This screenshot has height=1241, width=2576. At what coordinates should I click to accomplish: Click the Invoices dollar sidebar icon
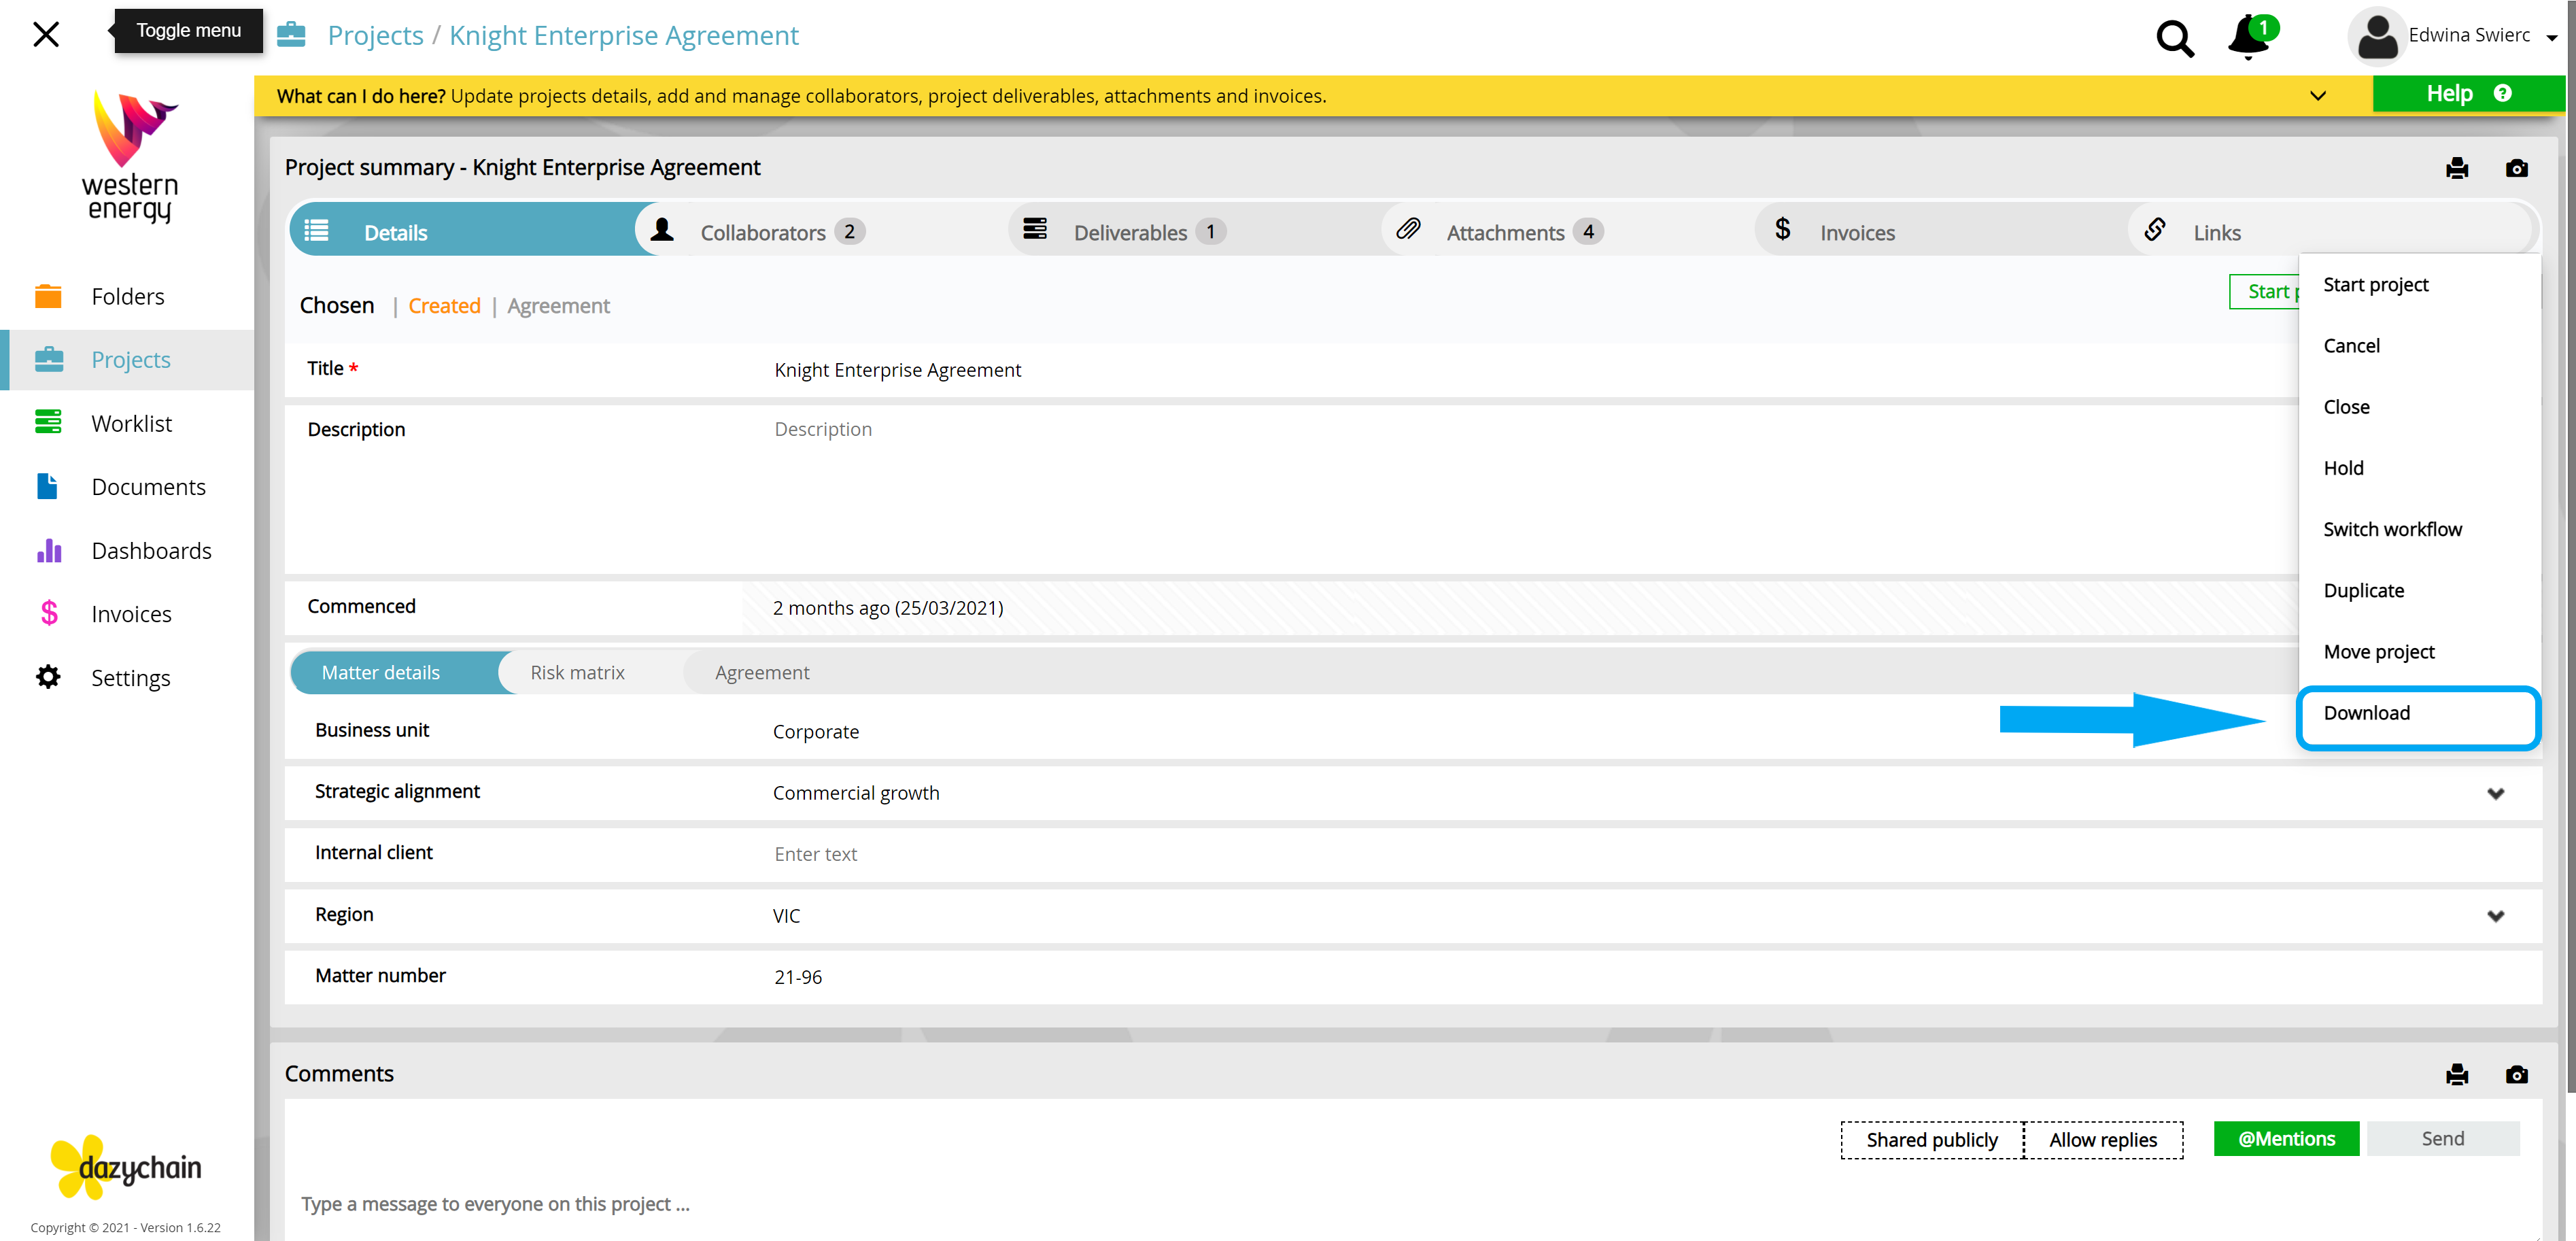coord(49,613)
